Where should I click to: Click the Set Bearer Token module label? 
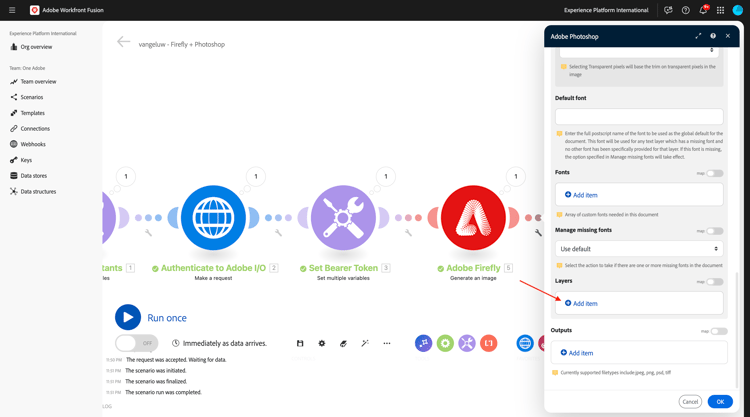(343, 268)
